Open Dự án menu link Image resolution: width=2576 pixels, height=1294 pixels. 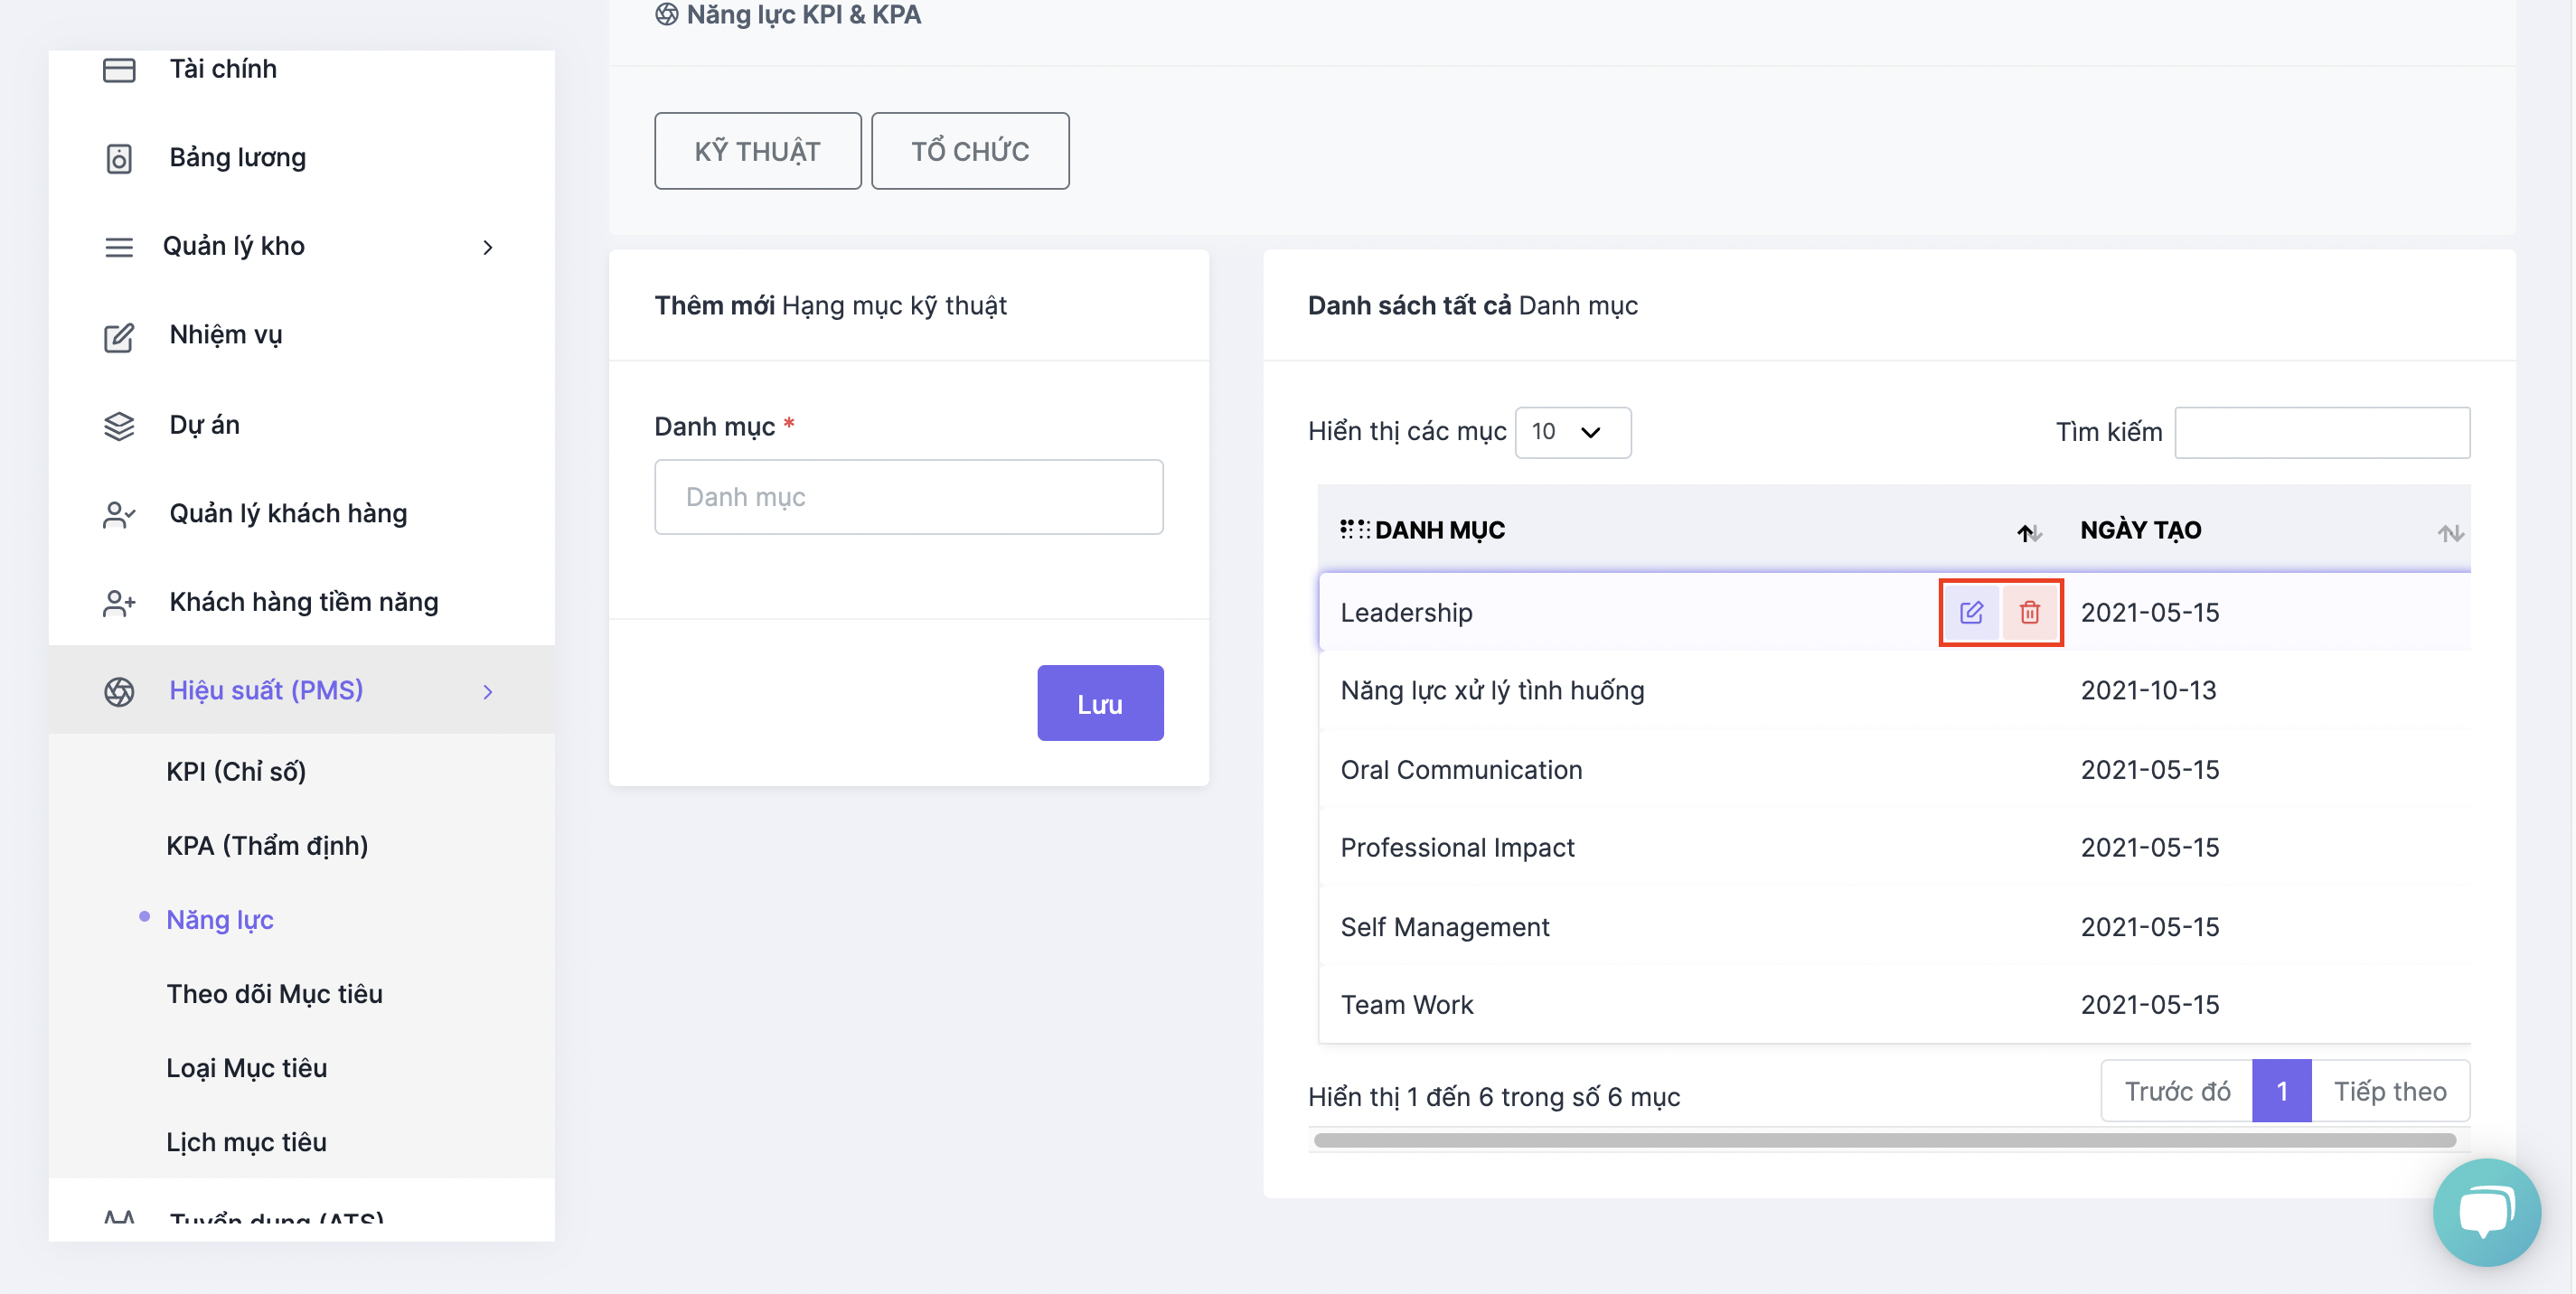[x=204, y=425]
